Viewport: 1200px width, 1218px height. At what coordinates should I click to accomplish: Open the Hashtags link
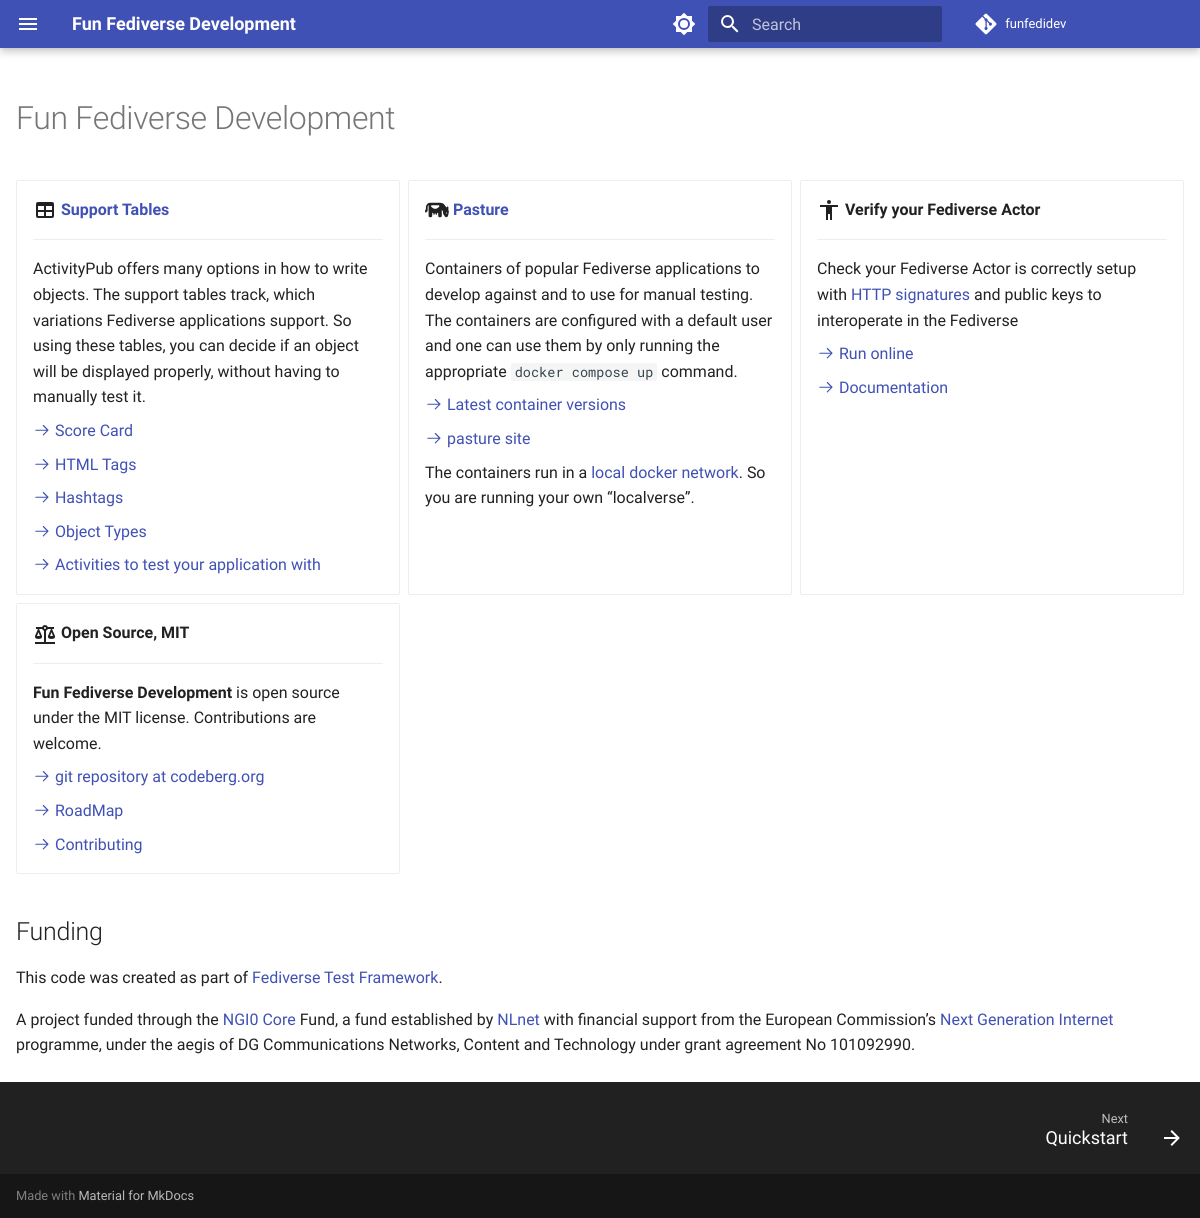pos(89,498)
